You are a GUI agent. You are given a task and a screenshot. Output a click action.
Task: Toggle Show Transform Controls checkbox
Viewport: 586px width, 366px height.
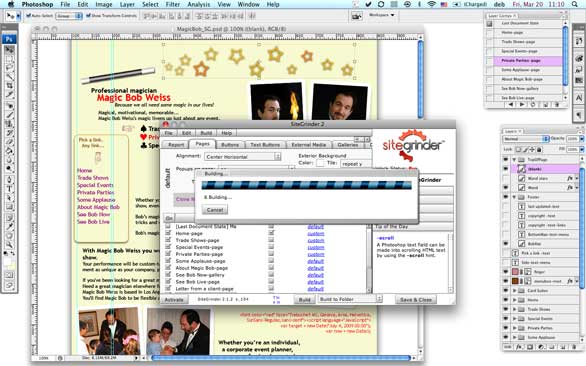[x=89, y=16]
